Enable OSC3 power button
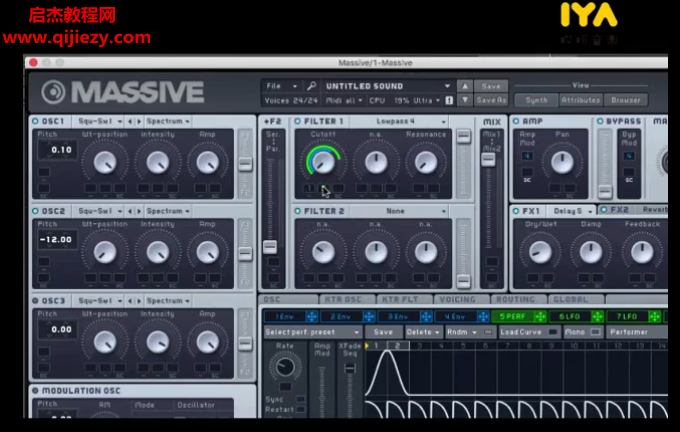The height and width of the screenshot is (432, 680). [35, 301]
